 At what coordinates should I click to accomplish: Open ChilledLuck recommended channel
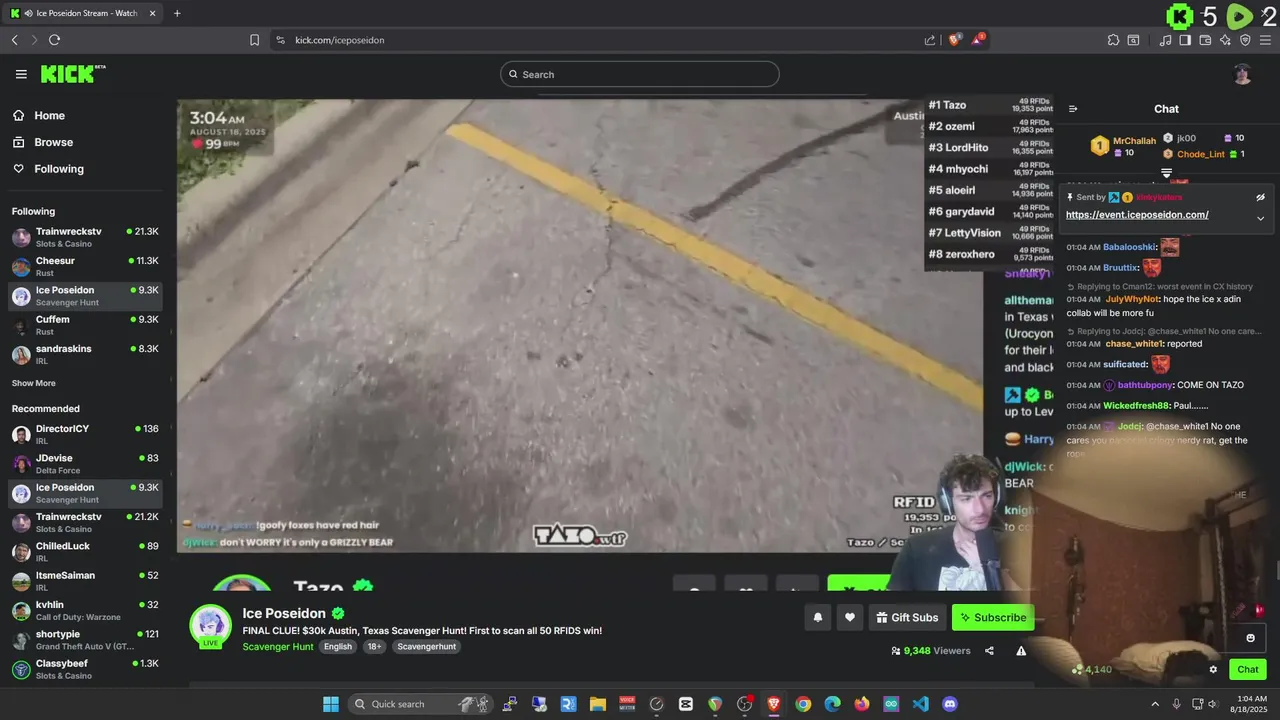pyautogui.click(x=85, y=551)
